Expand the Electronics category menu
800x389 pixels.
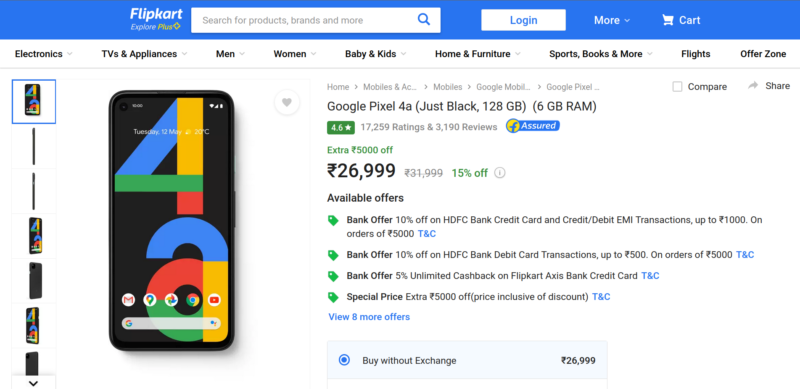click(43, 54)
